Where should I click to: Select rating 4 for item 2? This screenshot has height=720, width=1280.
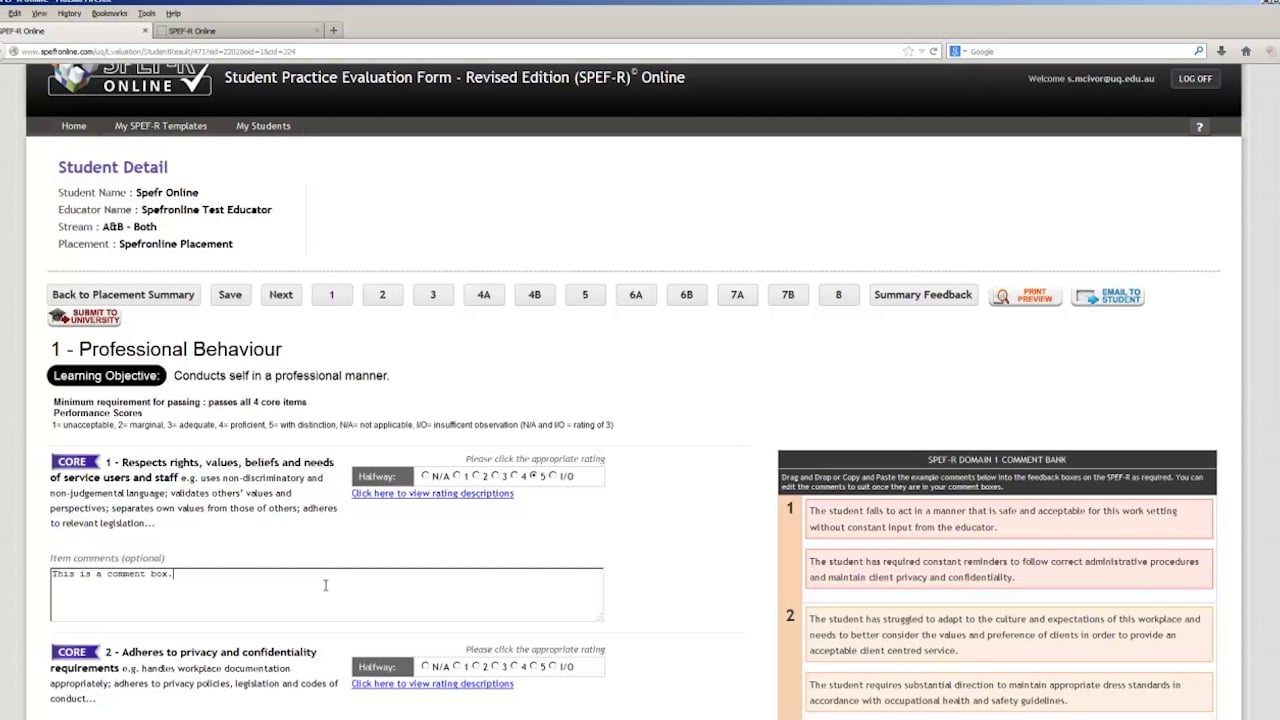pos(514,665)
